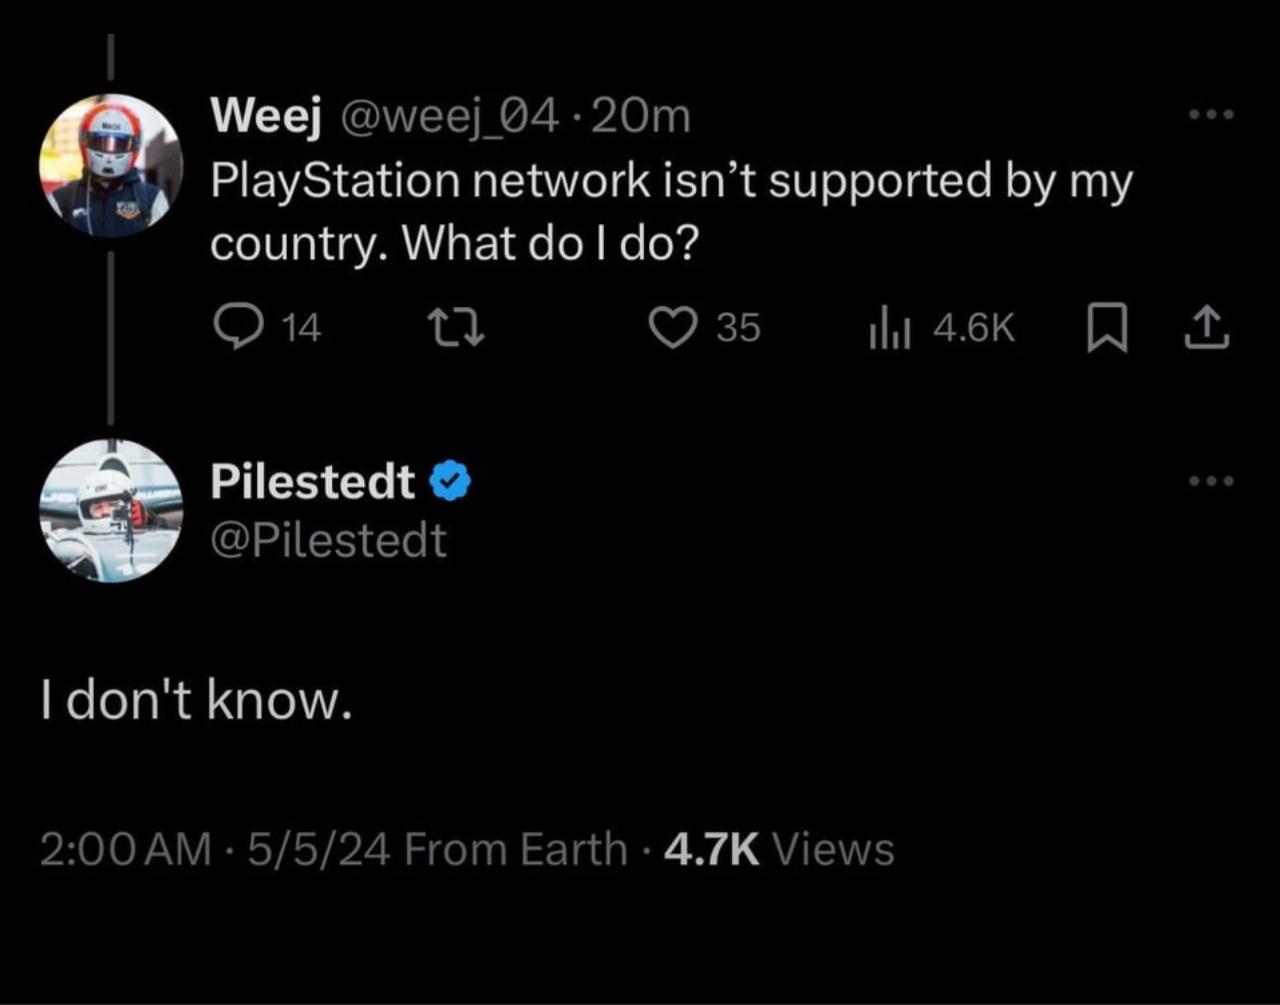Click Pilestedt's blue verified badge

click(450, 483)
